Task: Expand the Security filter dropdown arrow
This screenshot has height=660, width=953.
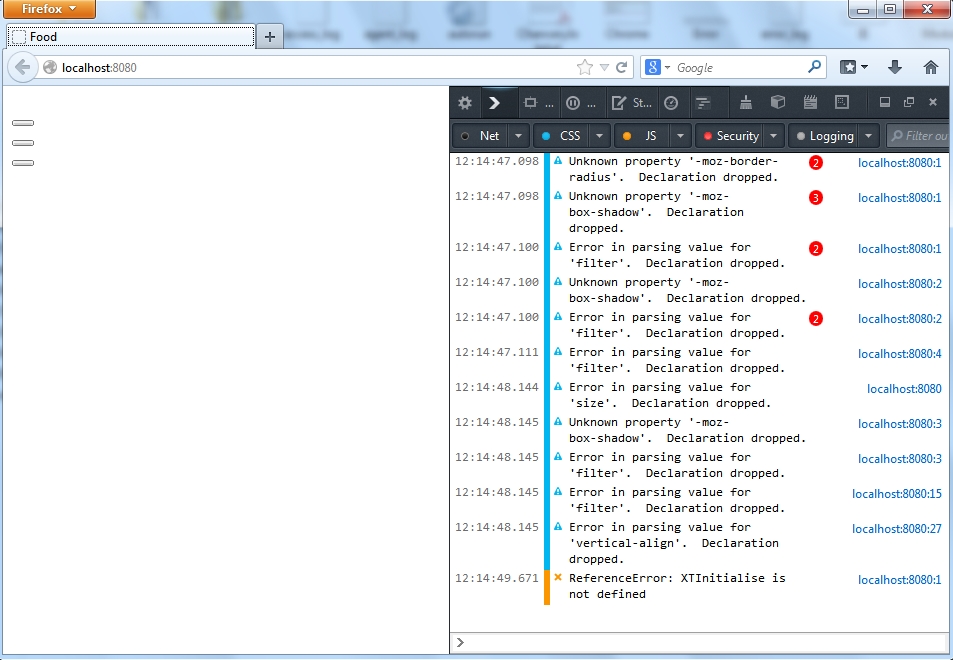Action: pyautogui.click(x=773, y=136)
